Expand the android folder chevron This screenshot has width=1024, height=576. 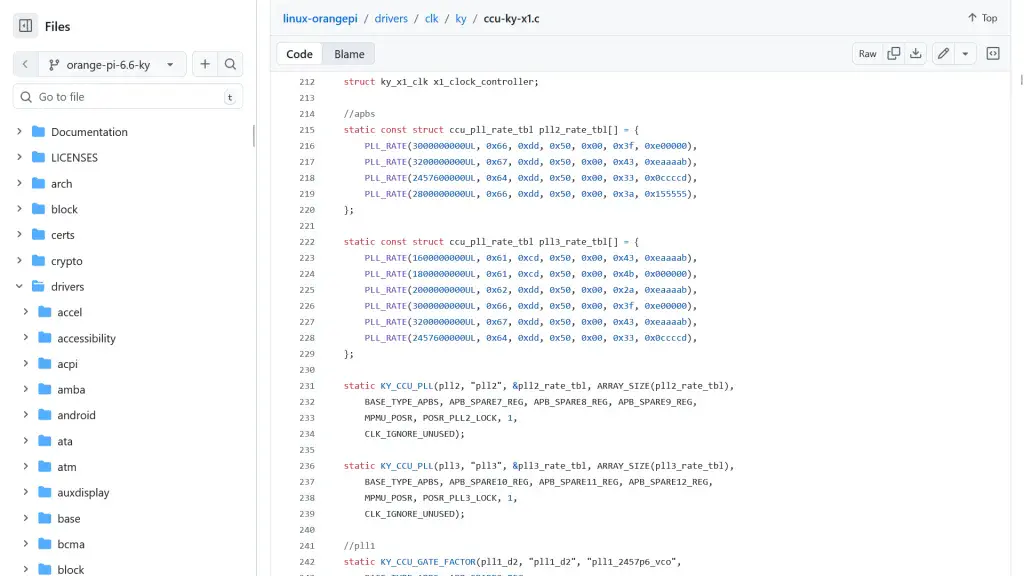click(26, 415)
